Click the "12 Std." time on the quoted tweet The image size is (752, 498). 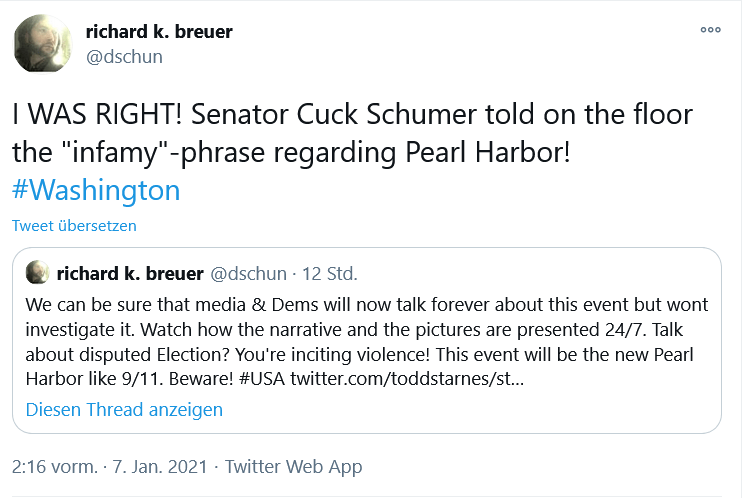(x=329, y=273)
